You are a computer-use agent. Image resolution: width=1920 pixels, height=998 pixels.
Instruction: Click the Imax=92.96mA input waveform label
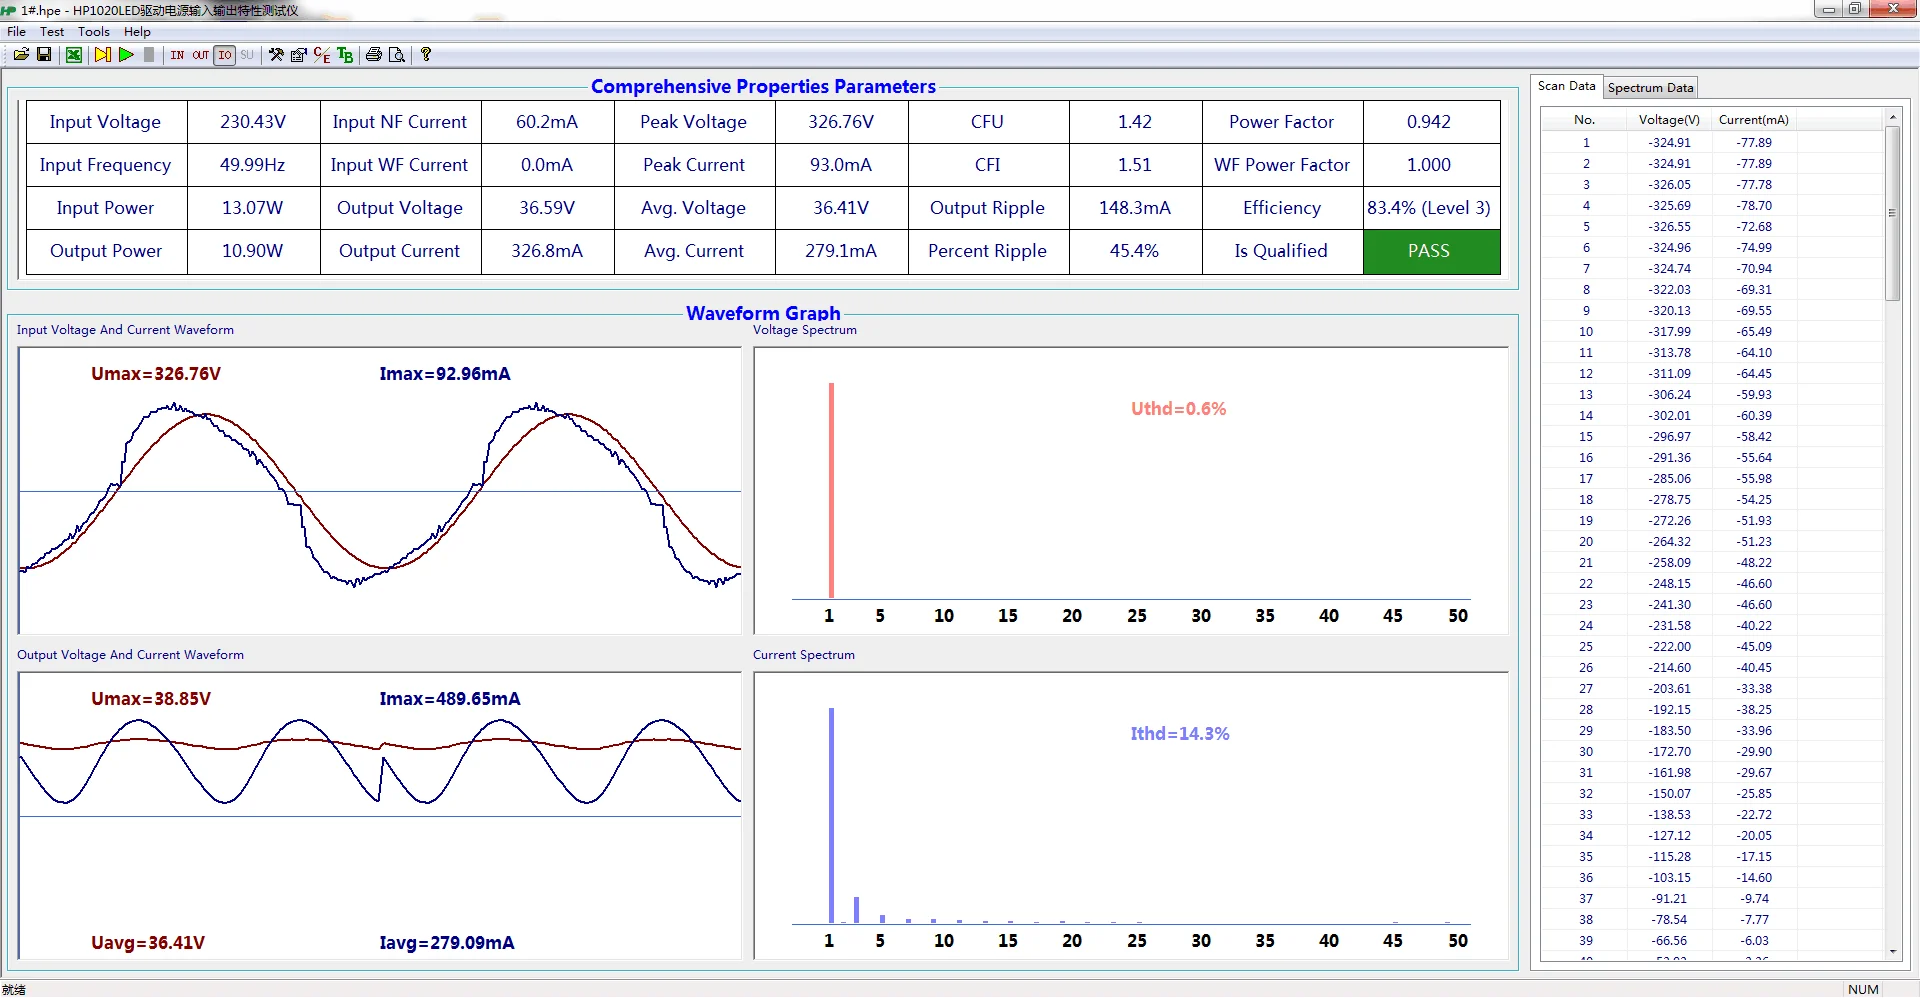445,374
